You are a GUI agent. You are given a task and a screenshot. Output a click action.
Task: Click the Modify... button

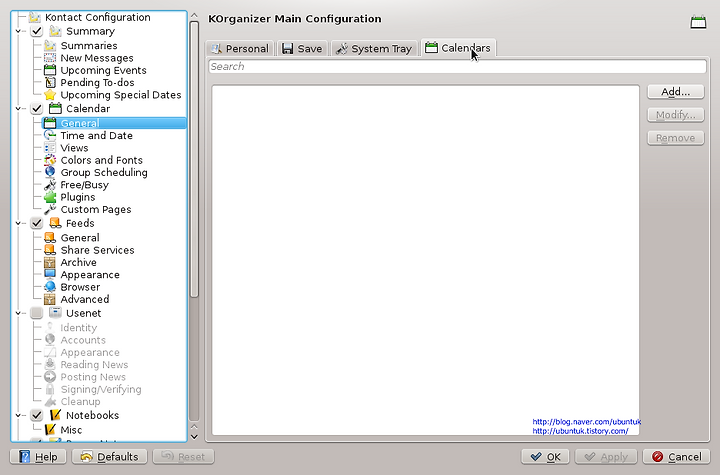tap(675, 114)
